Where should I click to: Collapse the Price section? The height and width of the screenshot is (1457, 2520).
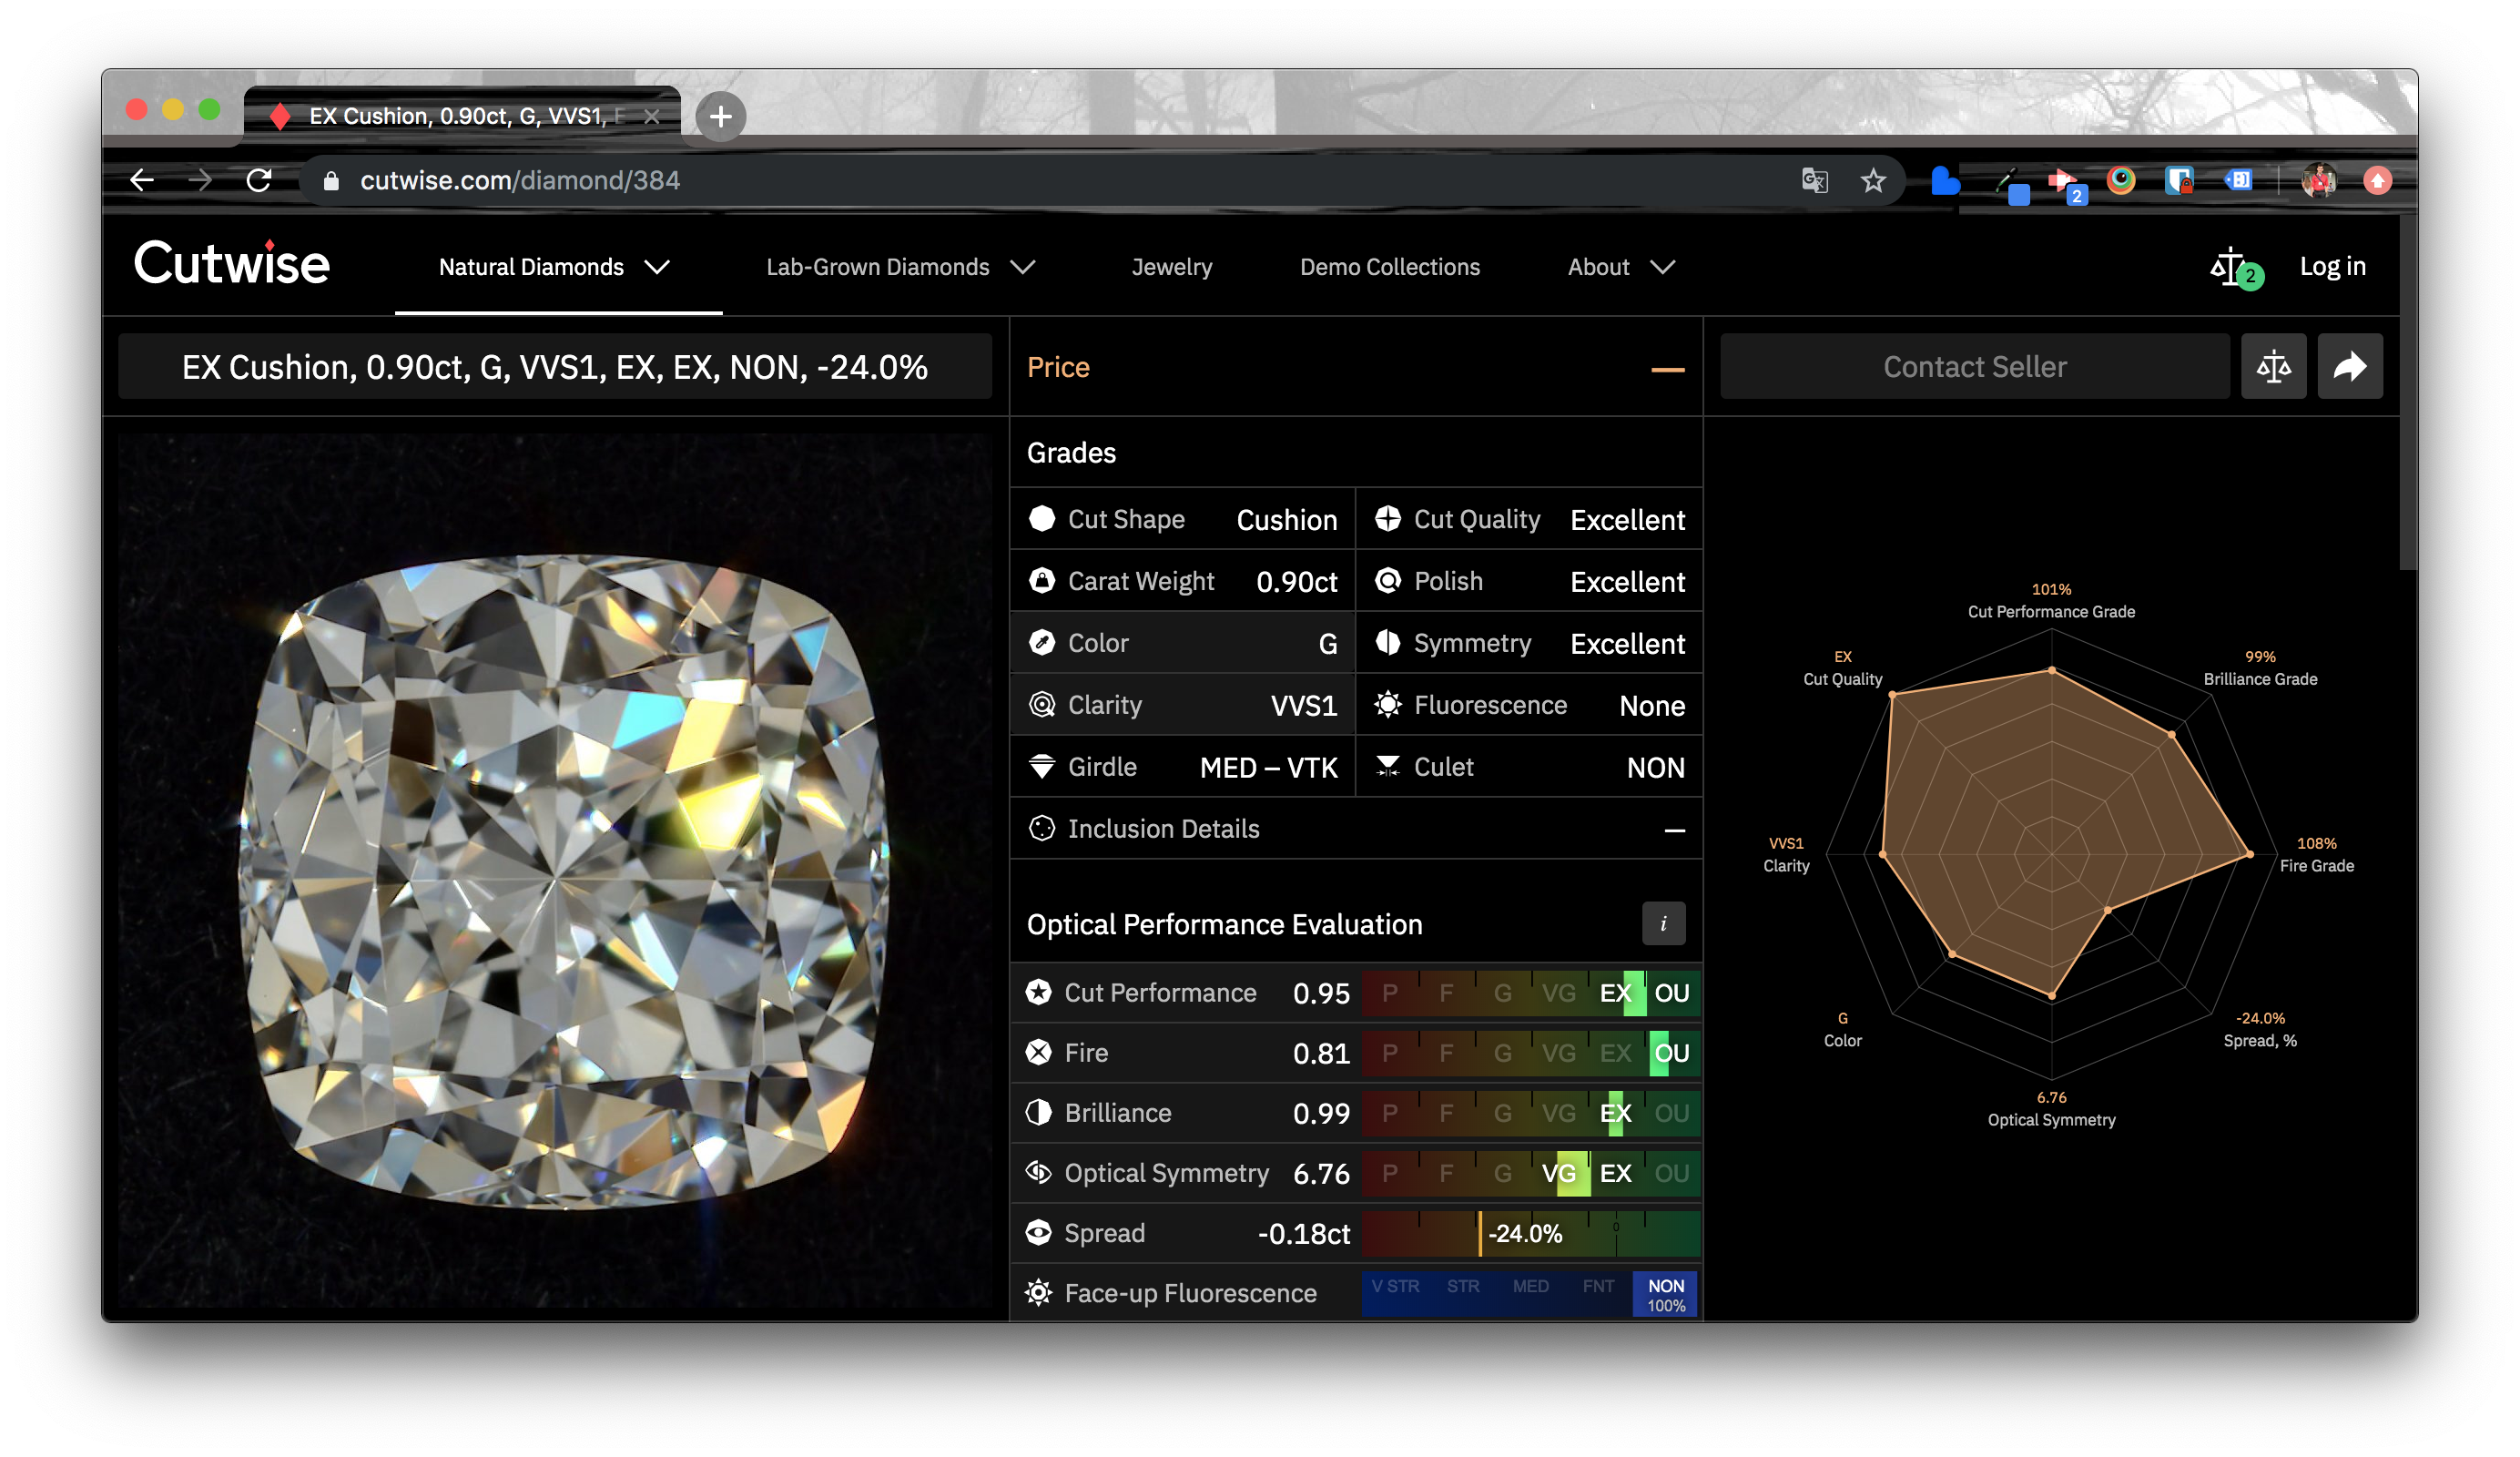pos(1668,369)
